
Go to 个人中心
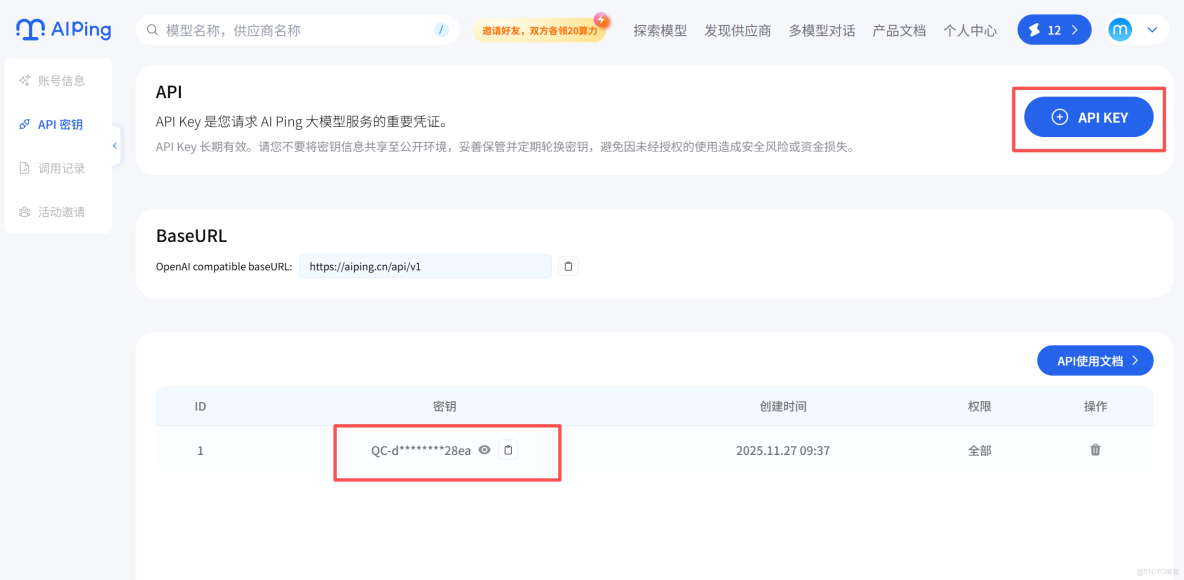[x=969, y=30]
